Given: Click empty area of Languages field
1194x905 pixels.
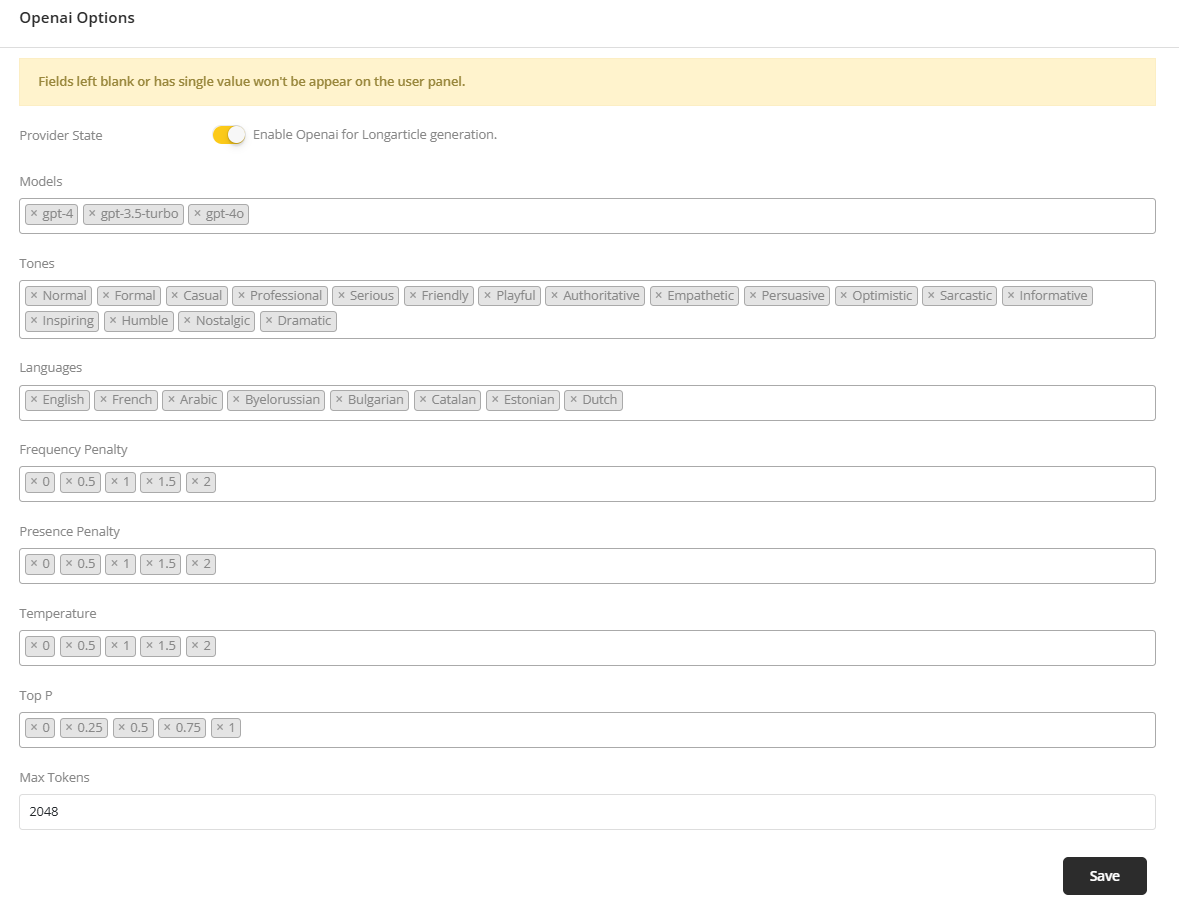Looking at the screenshot, I should click(880, 402).
